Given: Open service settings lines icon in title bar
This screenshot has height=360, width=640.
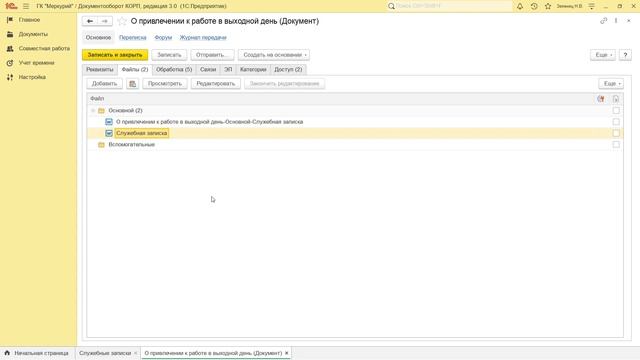Looking at the screenshot, I should (x=591, y=6).
